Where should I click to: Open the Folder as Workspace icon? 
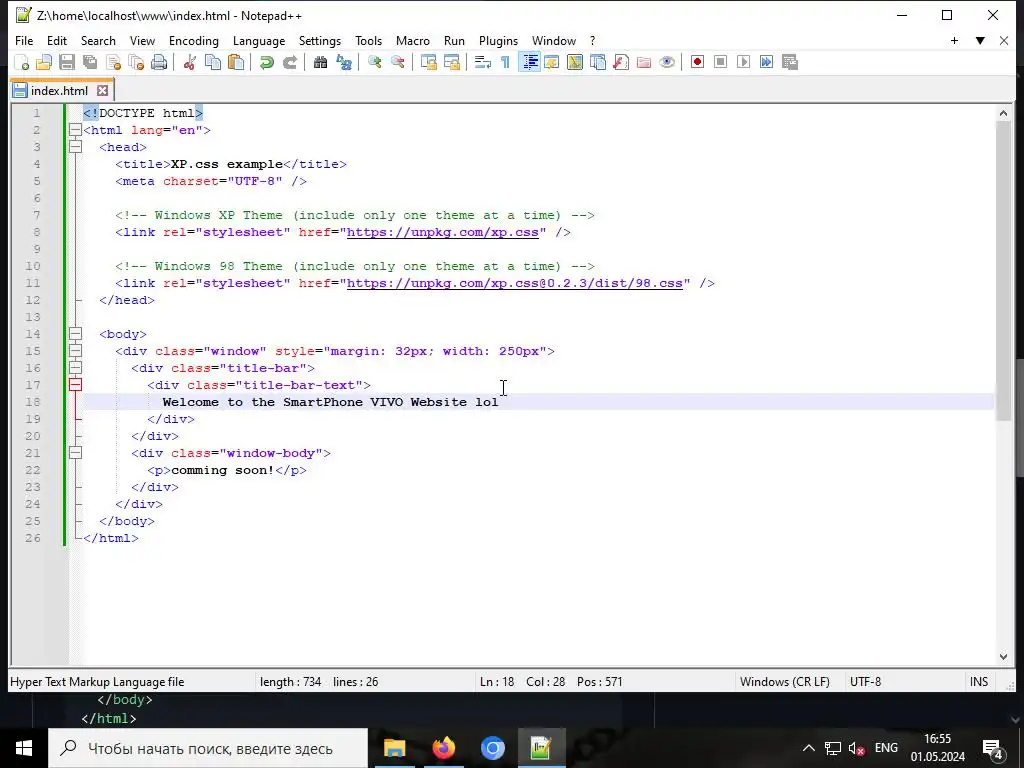(644, 62)
